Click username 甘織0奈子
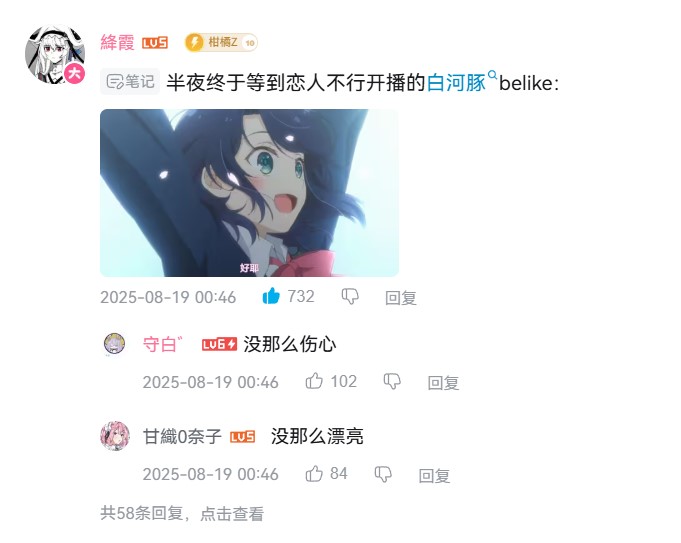 click(x=182, y=436)
